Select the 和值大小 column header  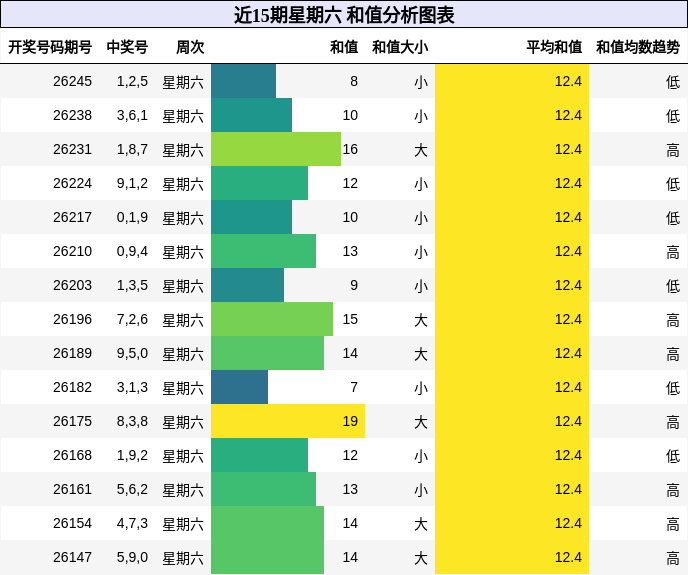point(400,47)
